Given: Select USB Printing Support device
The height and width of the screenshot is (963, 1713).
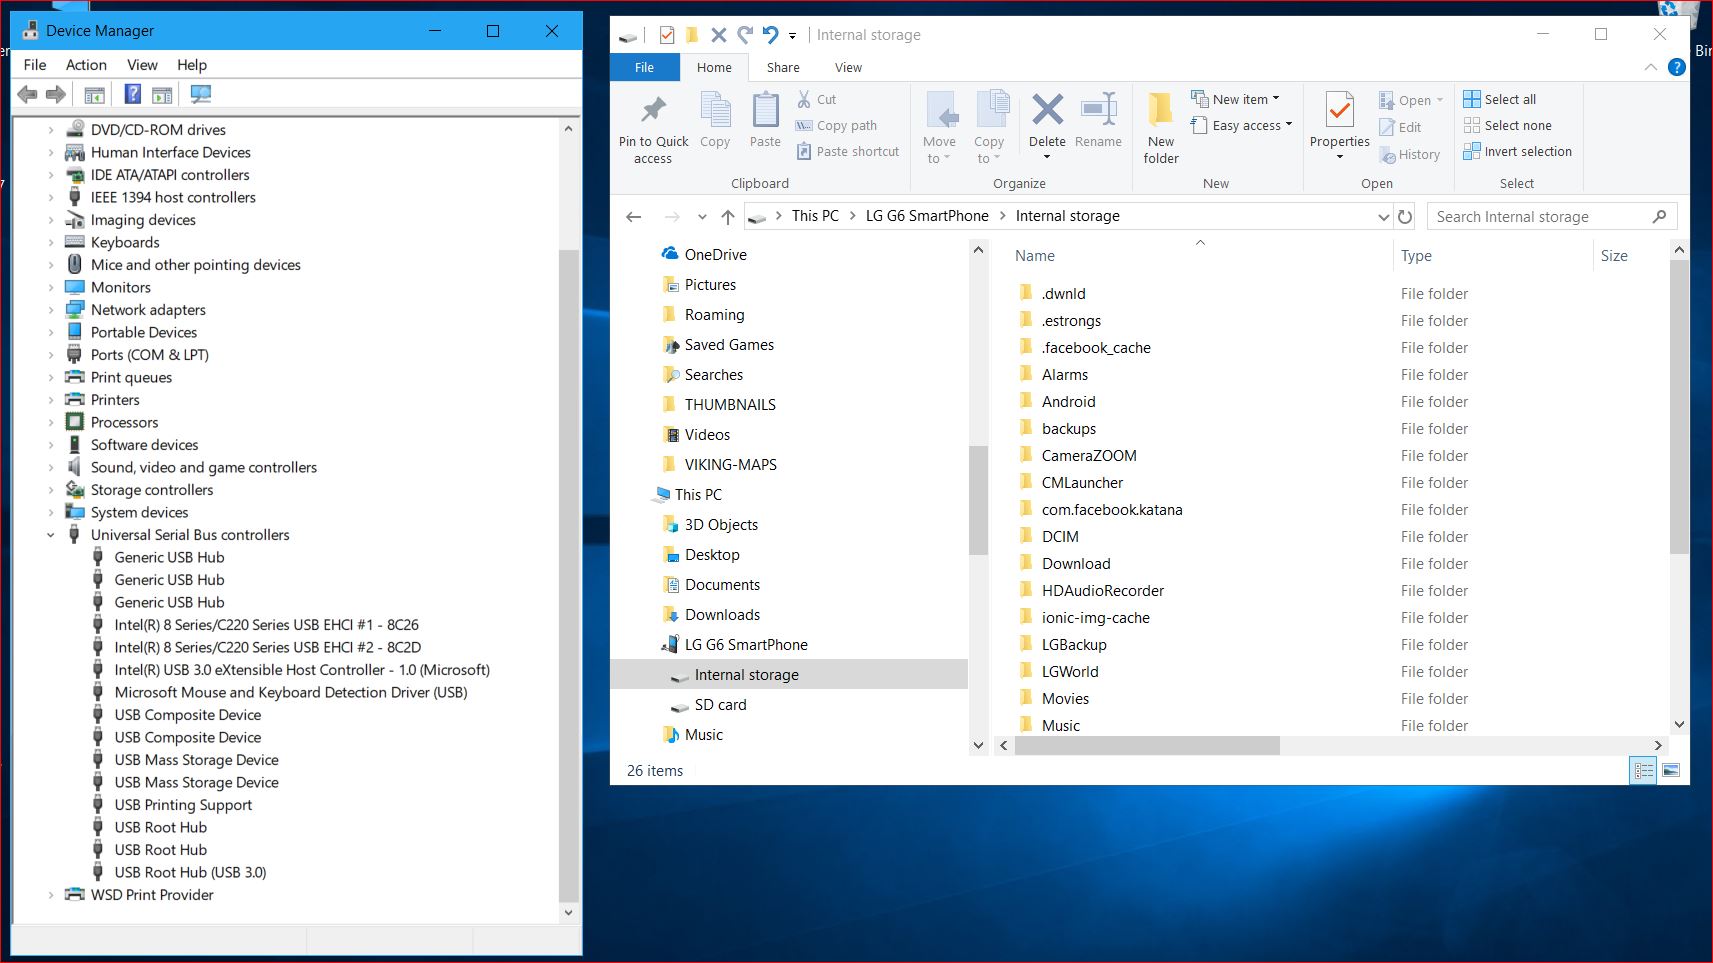Looking at the screenshot, I should pyautogui.click(x=183, y=805).
